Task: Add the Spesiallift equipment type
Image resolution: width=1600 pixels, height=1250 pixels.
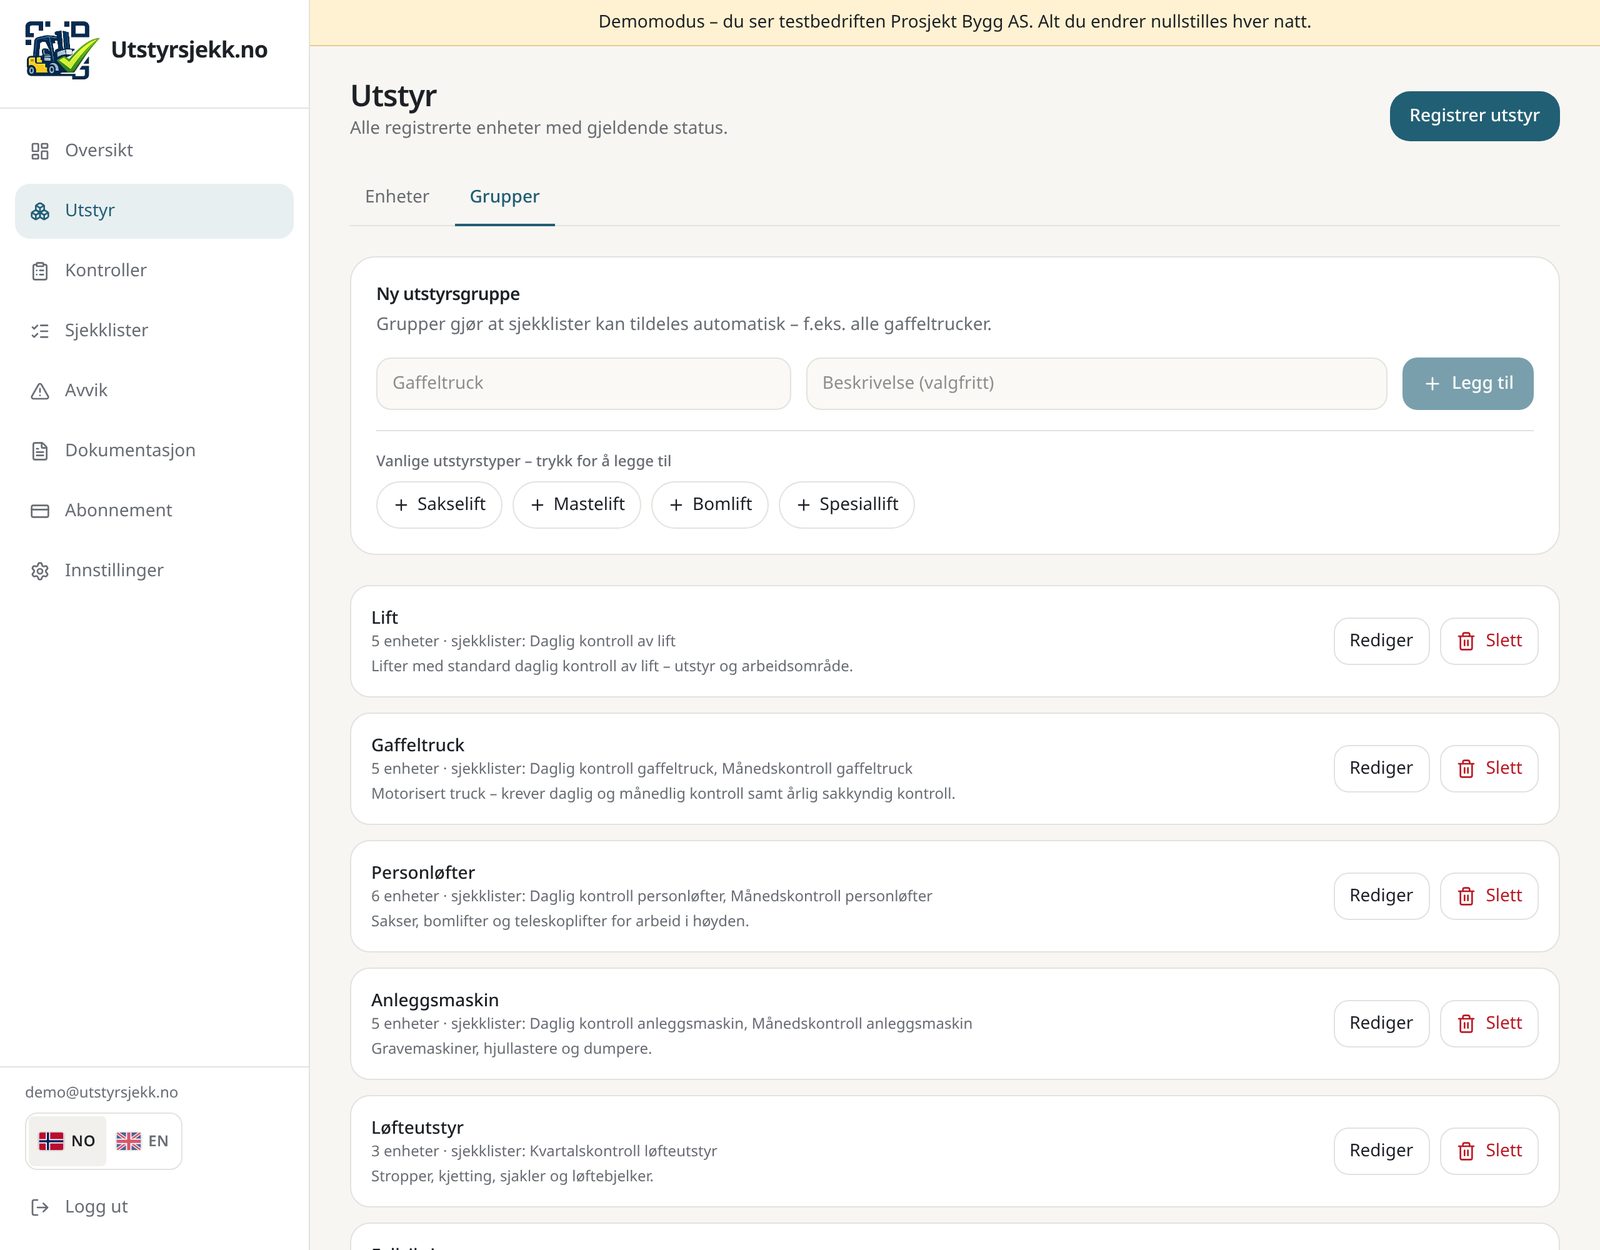Action: tap(847, 505)
